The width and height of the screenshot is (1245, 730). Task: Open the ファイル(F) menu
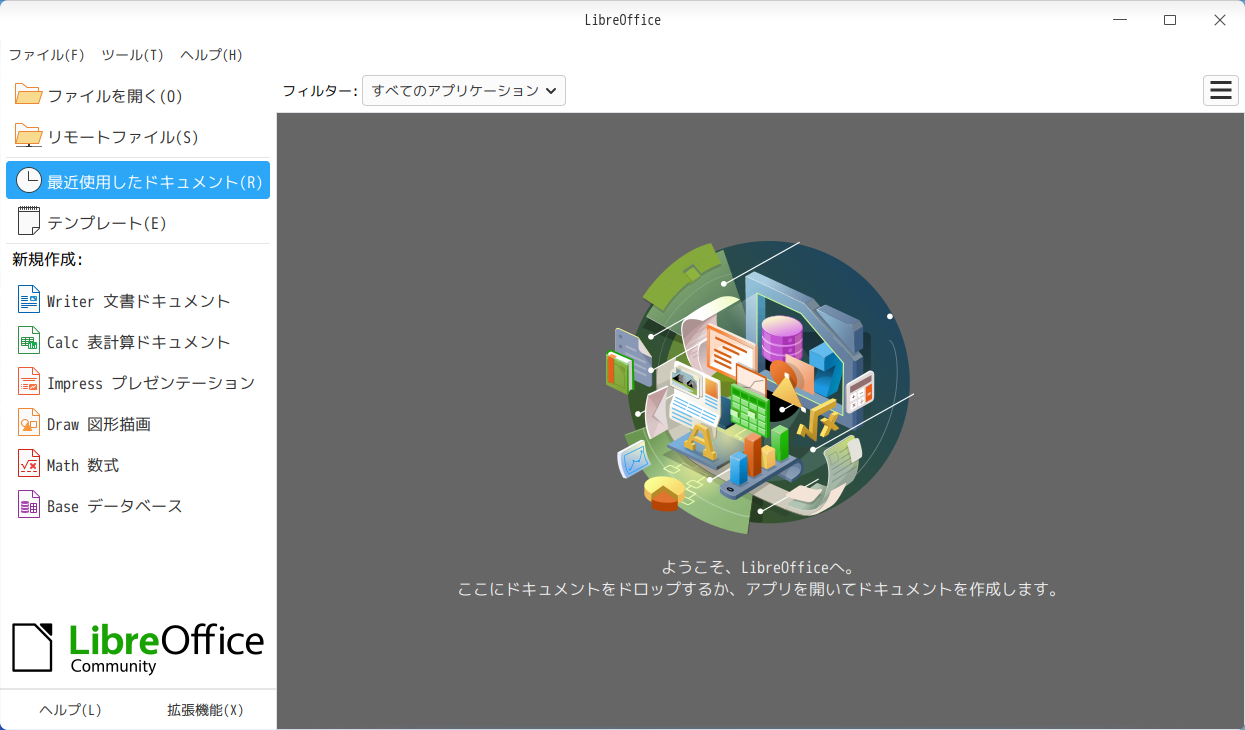coord(46,55)
